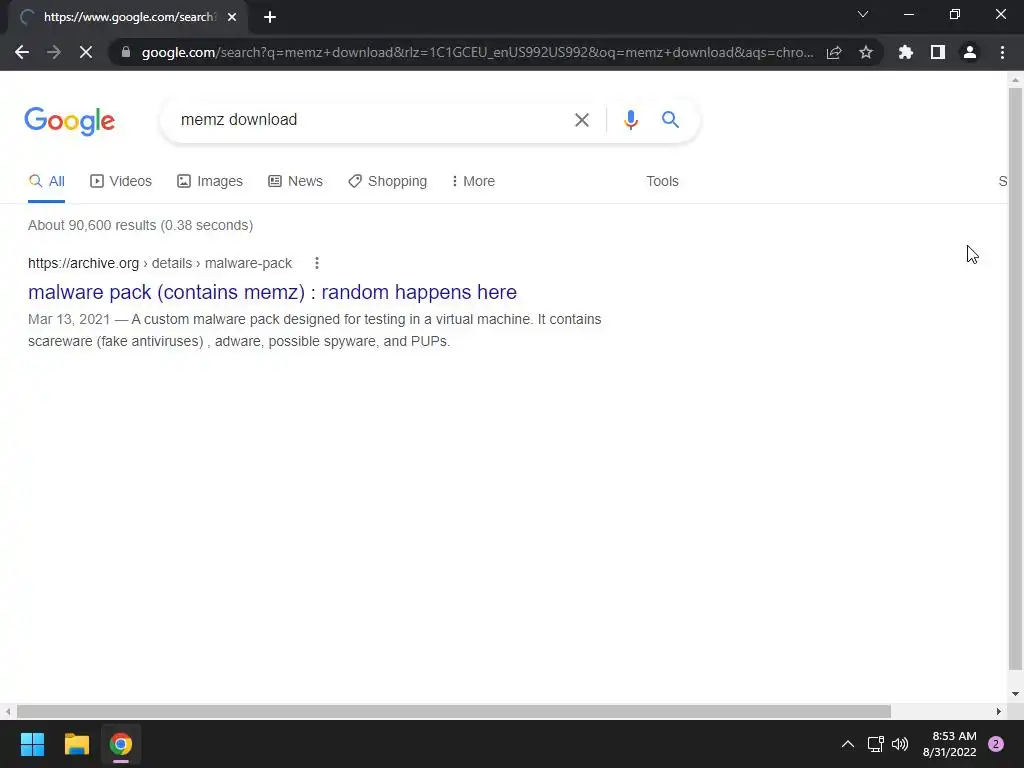Click the archive.org breadcrumb URL
This screenshot has height=768, width=1024.
click(x=160, y=263)
